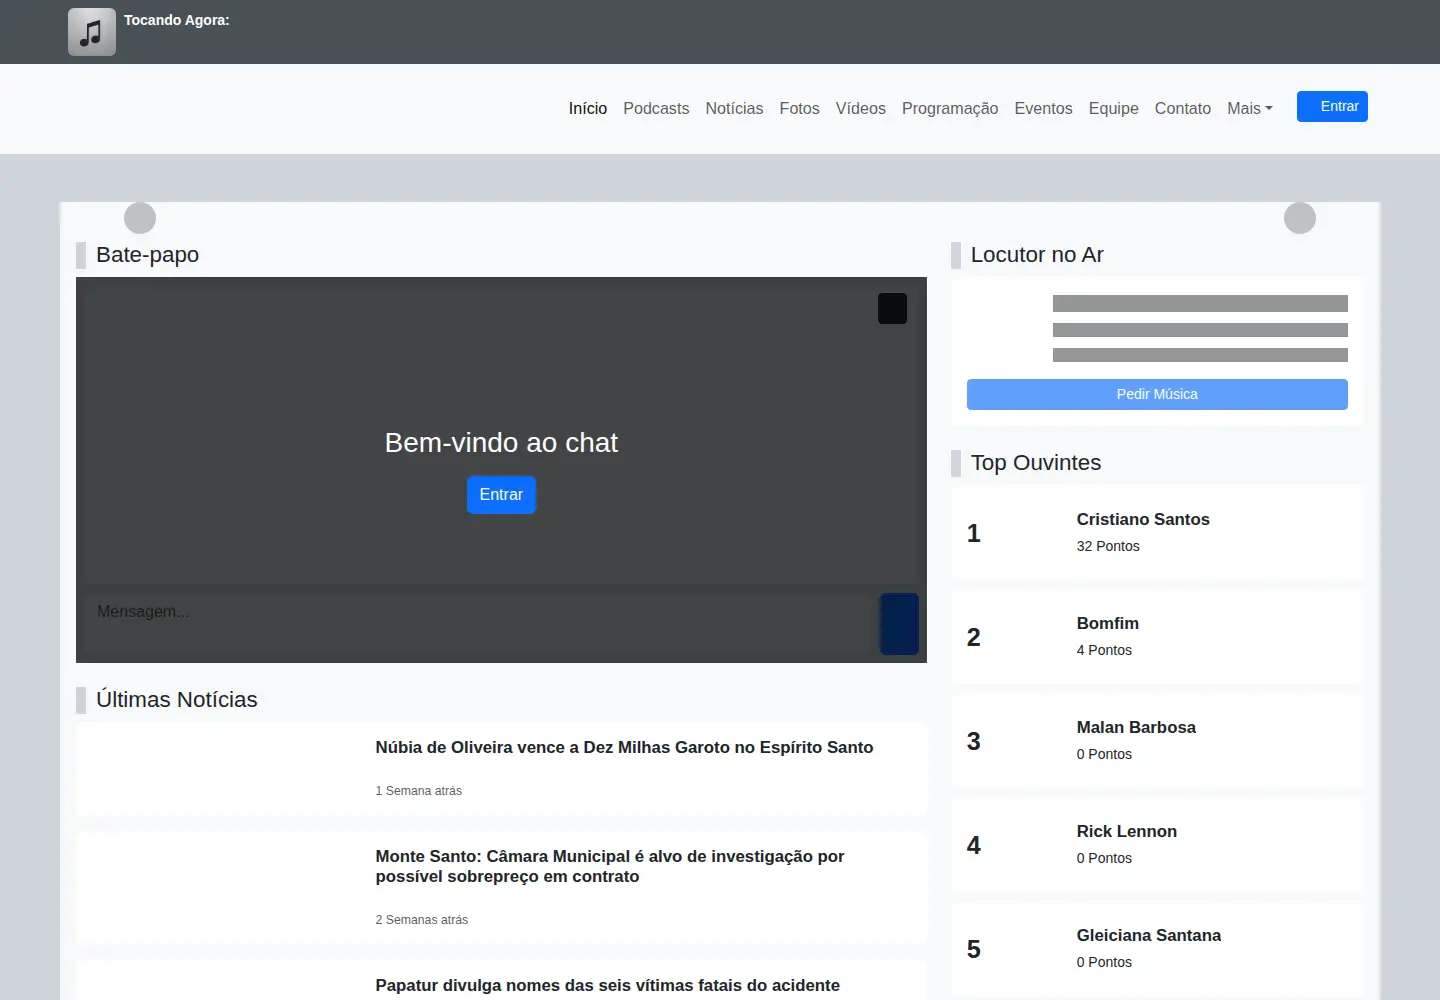Click the Locutor no Ar heading
Image resolution: width=1440 pixels, height=1000 pixels.
1037,255
